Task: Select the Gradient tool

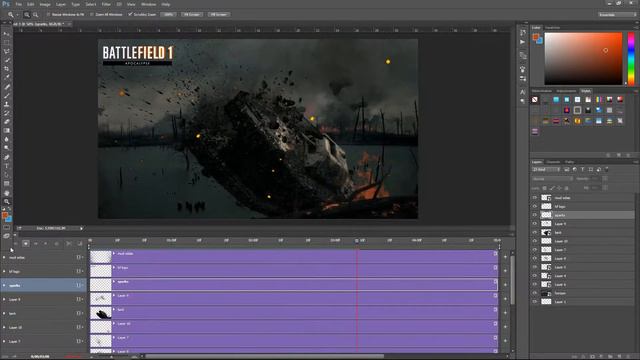Action: coord(6,131)
